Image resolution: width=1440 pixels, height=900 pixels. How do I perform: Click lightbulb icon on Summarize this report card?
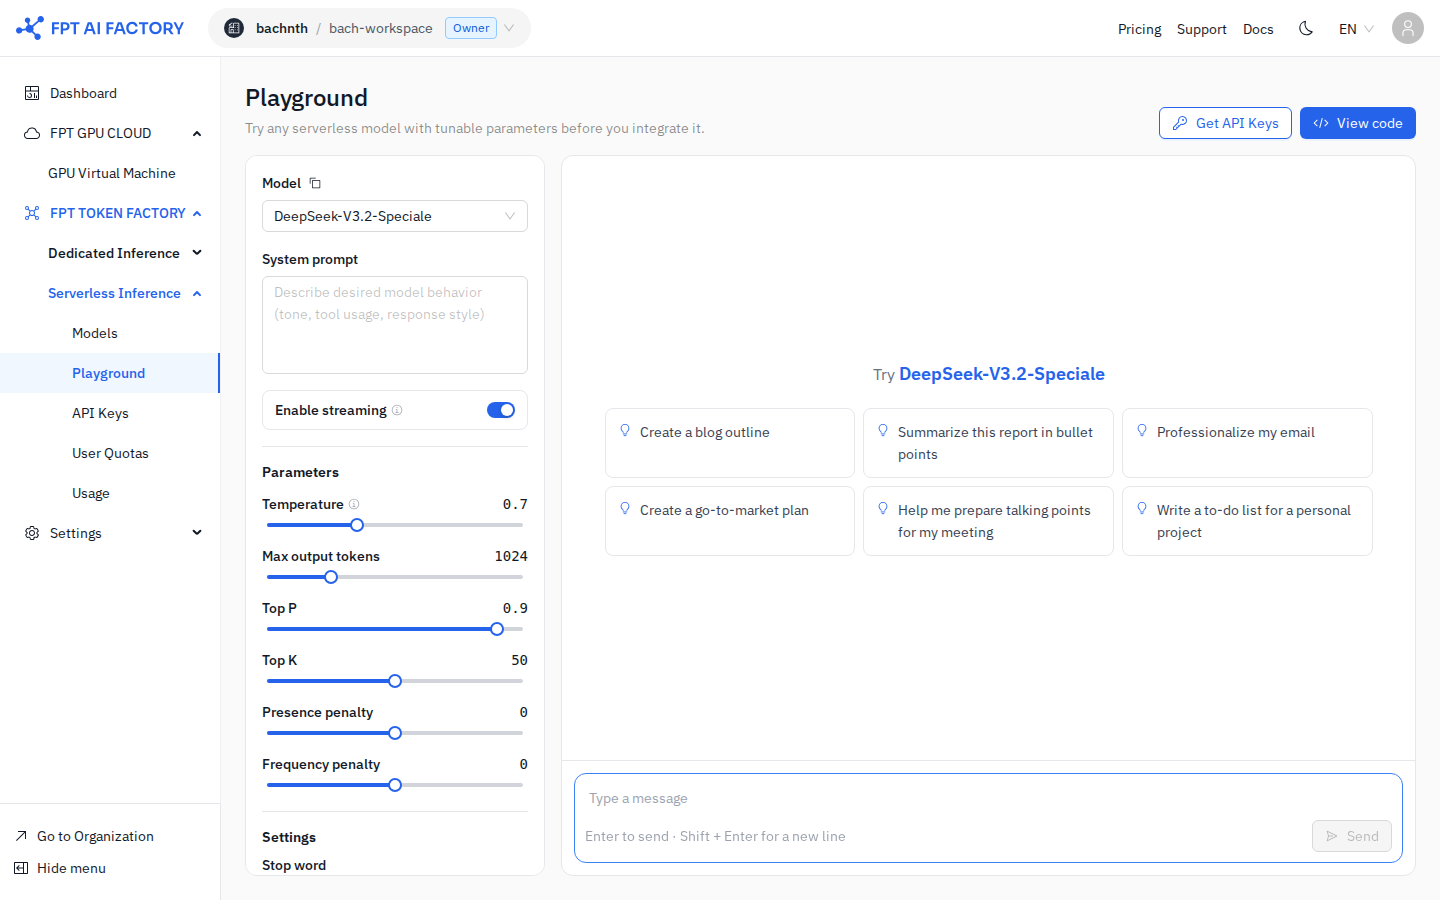point(883,431)
